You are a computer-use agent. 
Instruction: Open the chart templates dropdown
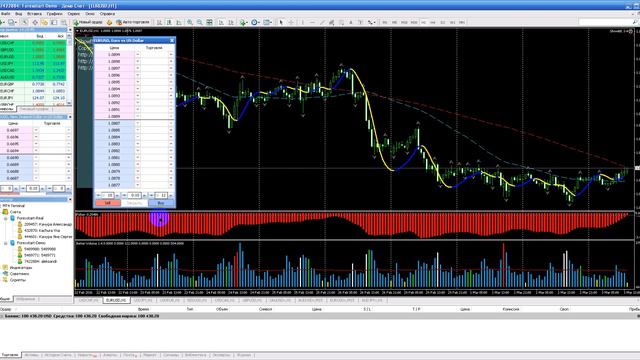pyautogui.click(x=268, y=22)
